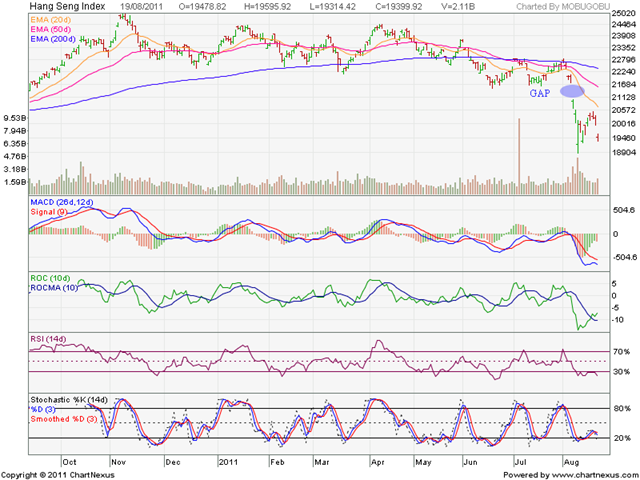Click the 22796 price axis label
Viewport: 640px width, 480px height.
[x=623, y=60]
